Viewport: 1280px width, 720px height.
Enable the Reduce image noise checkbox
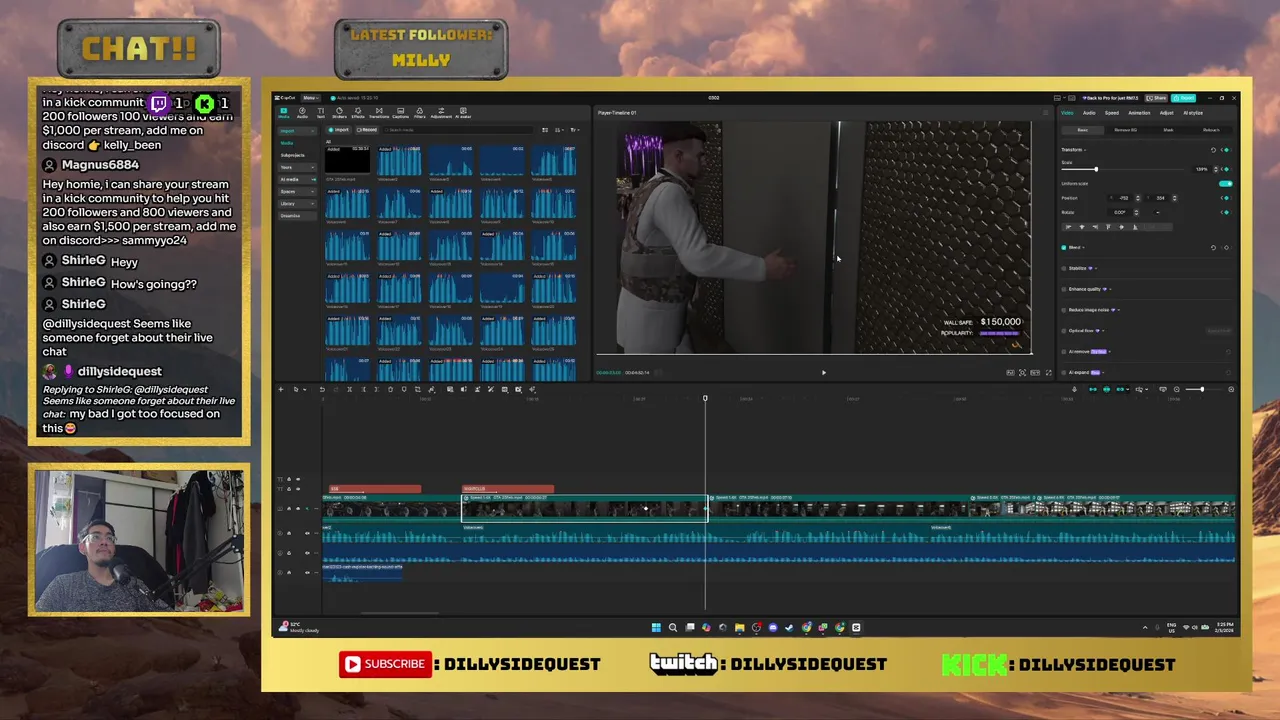1064,310
